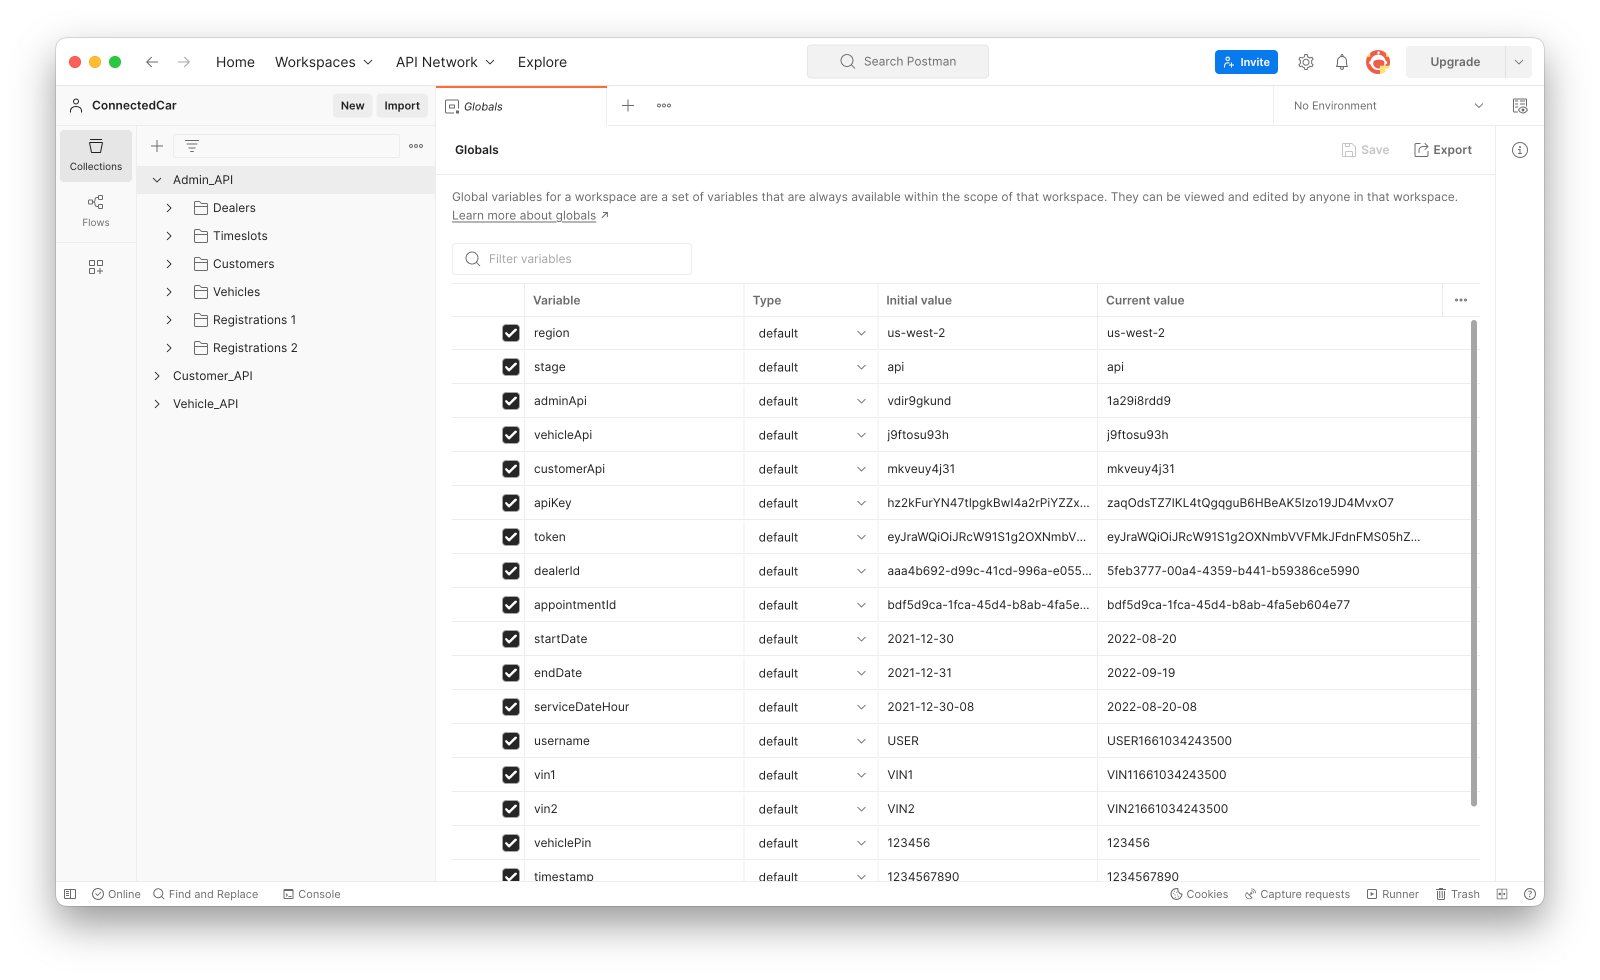Open the Console

pos(312,894)
